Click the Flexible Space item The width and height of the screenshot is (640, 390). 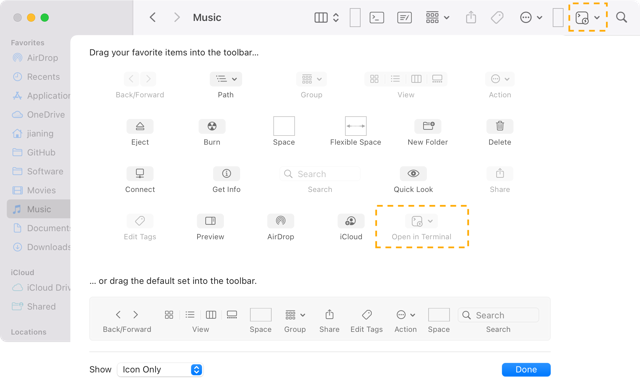tap(356, 126)
